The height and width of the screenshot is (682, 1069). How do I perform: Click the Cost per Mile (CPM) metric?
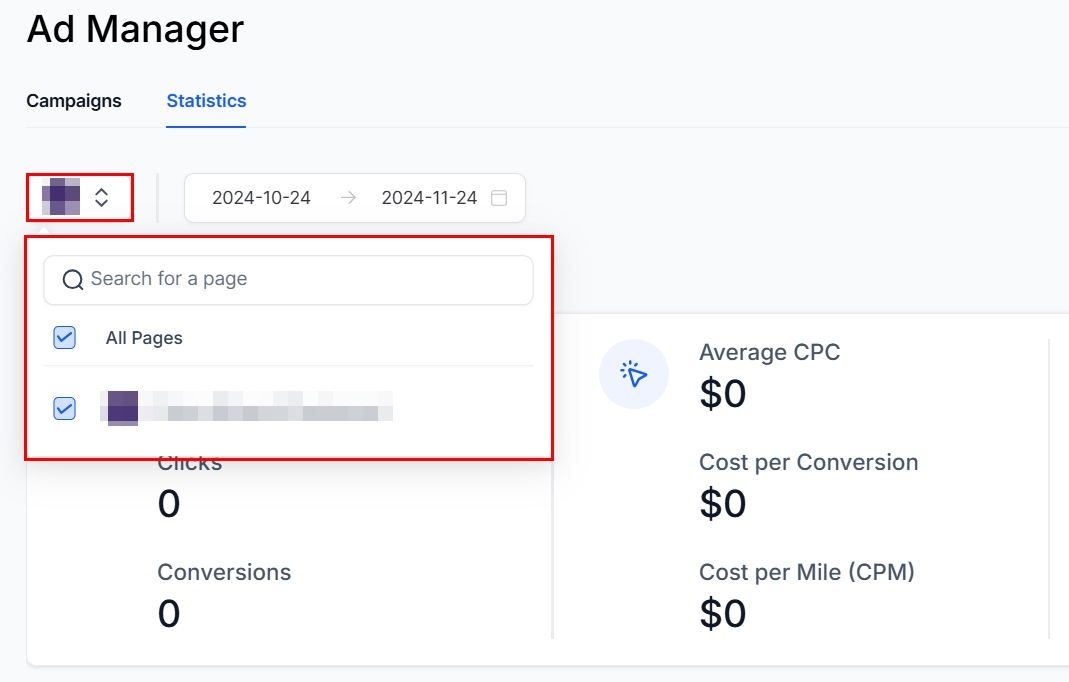[806, 573]
